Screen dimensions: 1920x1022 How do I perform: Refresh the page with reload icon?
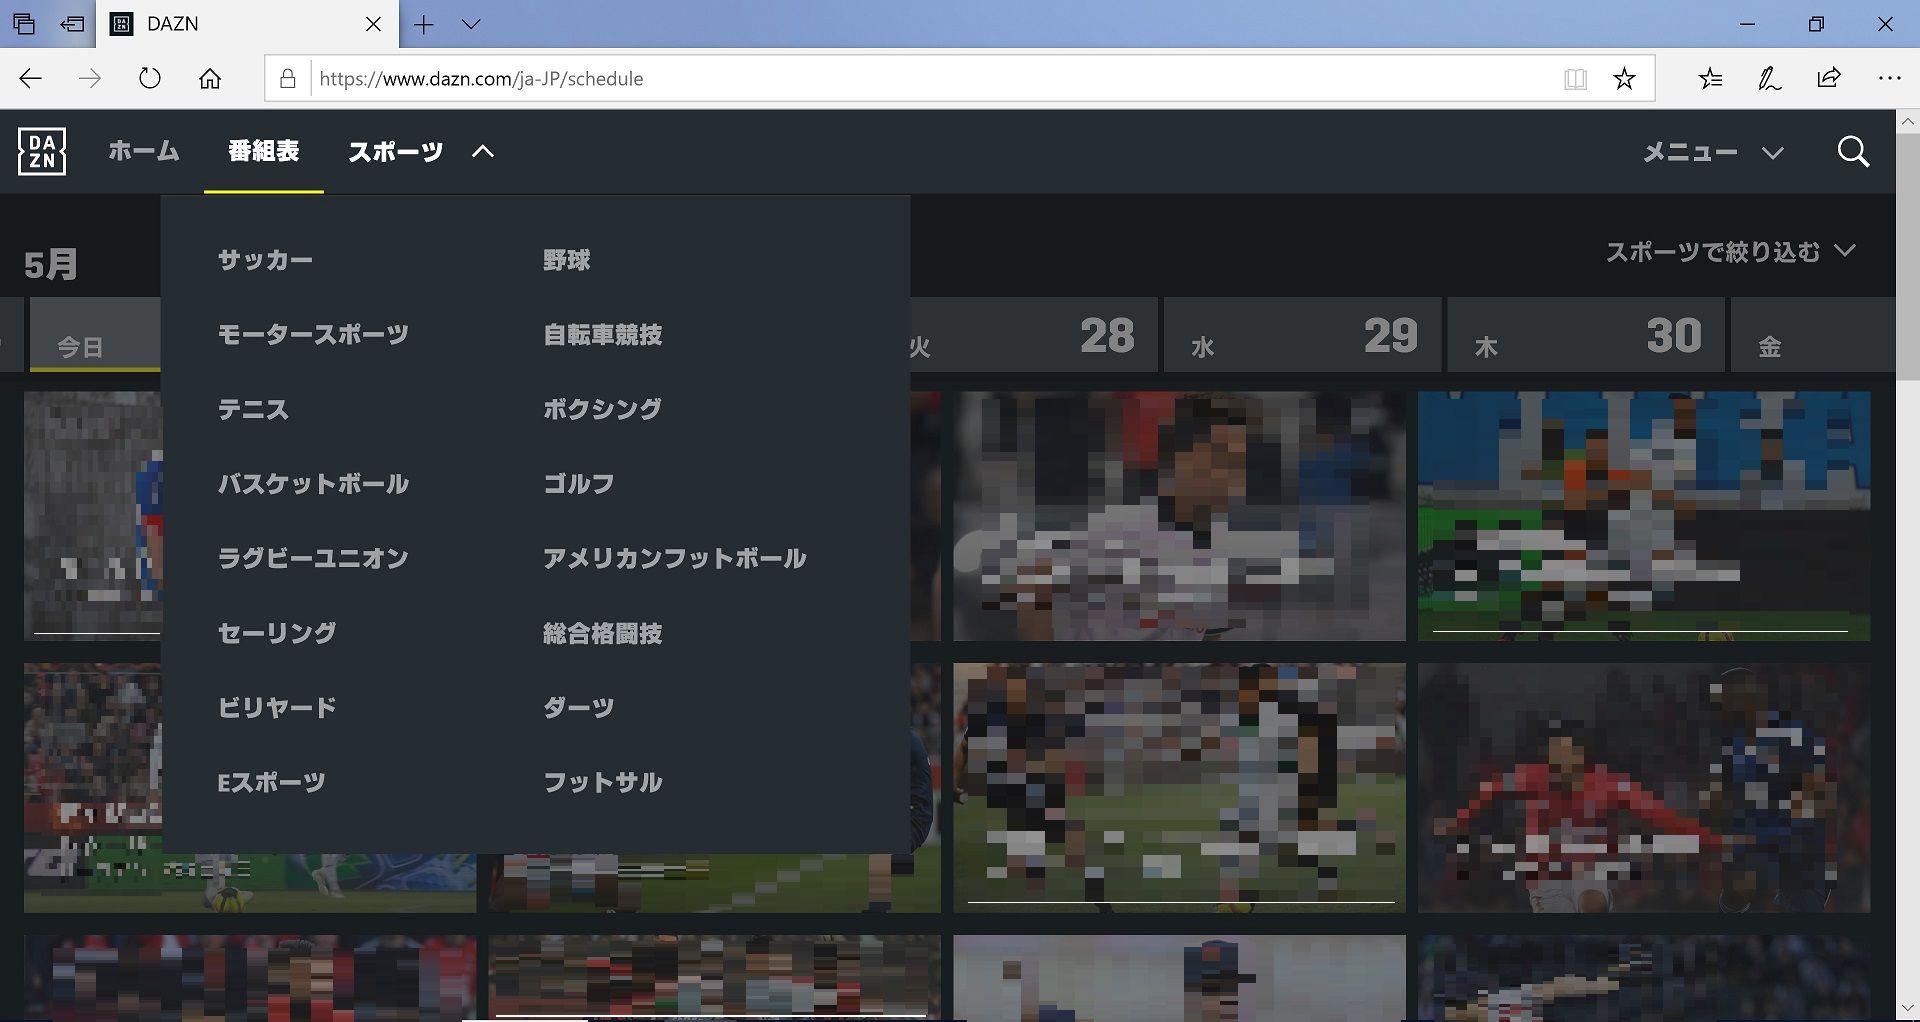click(x=150, y=78)
